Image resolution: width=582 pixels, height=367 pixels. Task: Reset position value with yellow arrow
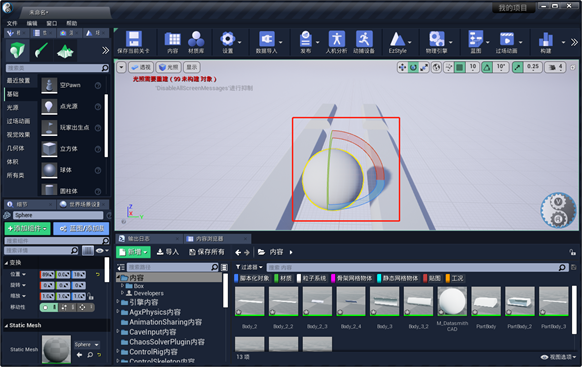(98, 275)
